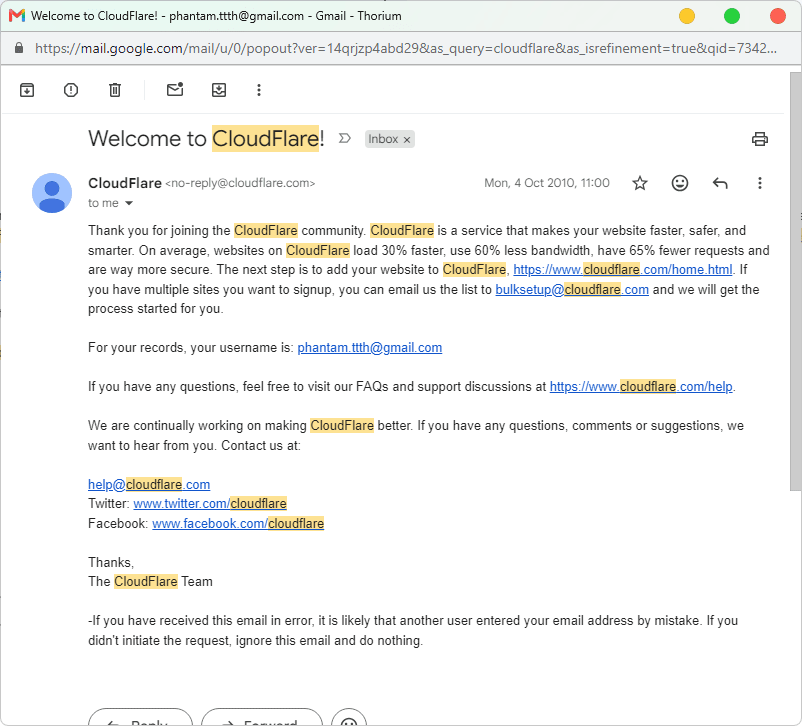This screenshot has width=802, height=726.
Task: Click the Gmail logo in title bar
Action: pos(17,16)
